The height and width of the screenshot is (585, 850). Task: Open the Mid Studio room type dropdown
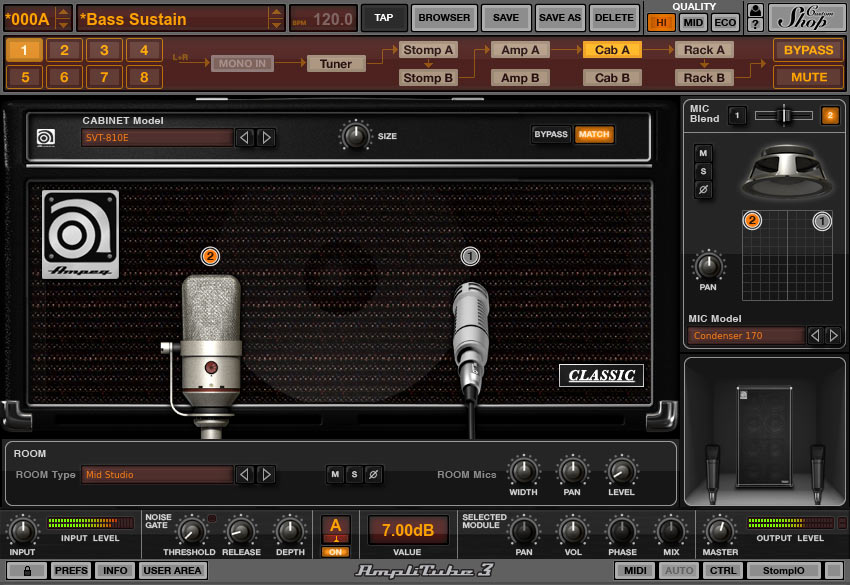(x=157, y=474)
